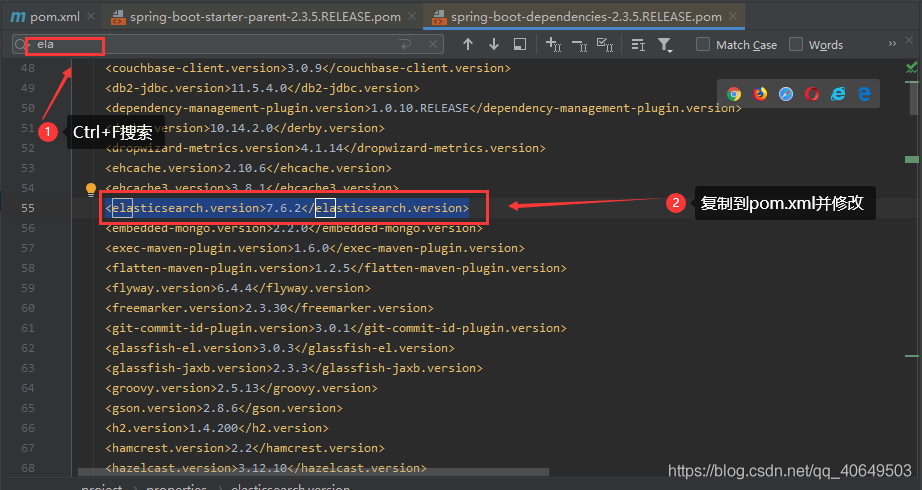Viewport: 922px width, 490px height.
Task: Click the ehcache.version 2.10.6 line
Action: [248, 168]
